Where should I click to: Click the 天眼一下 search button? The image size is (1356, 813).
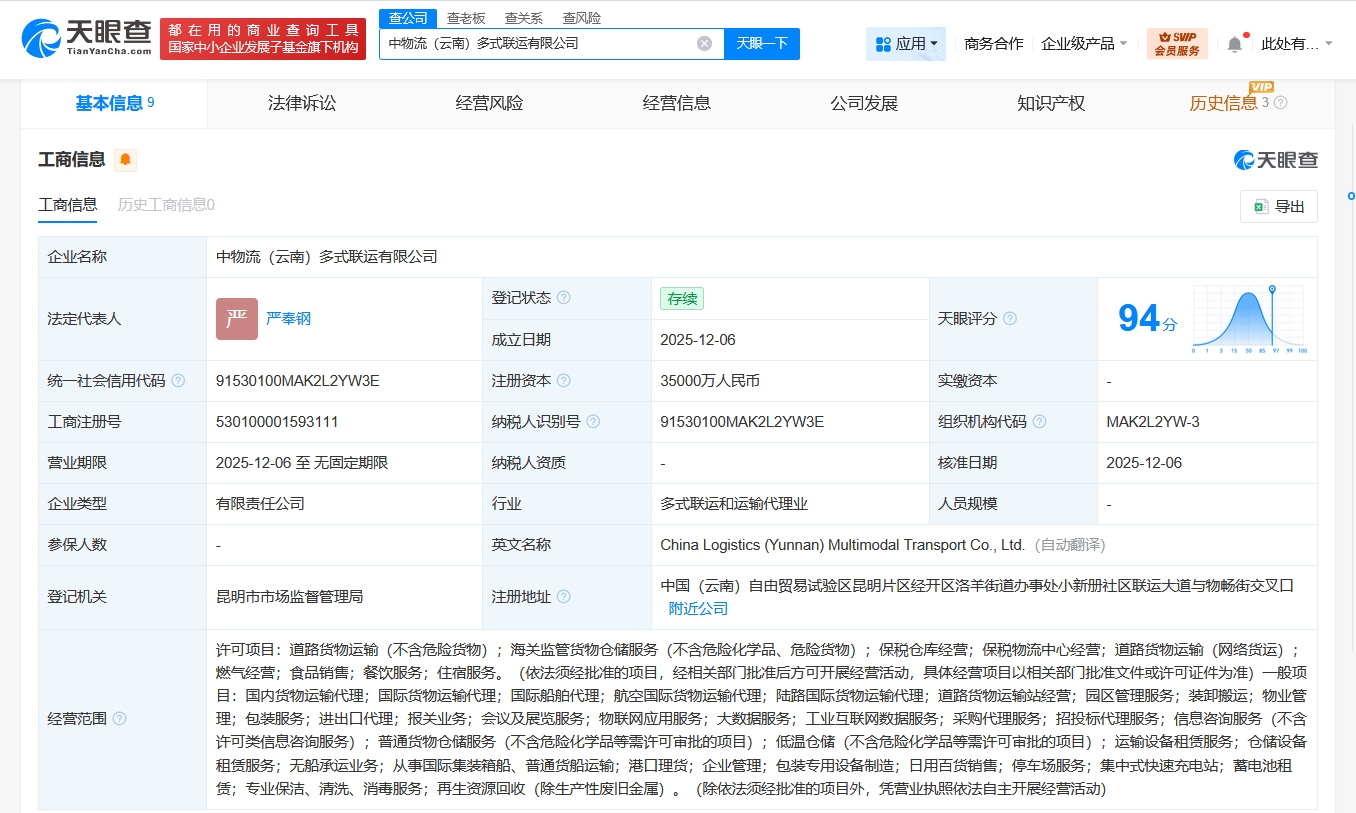[x=762, y=43]
